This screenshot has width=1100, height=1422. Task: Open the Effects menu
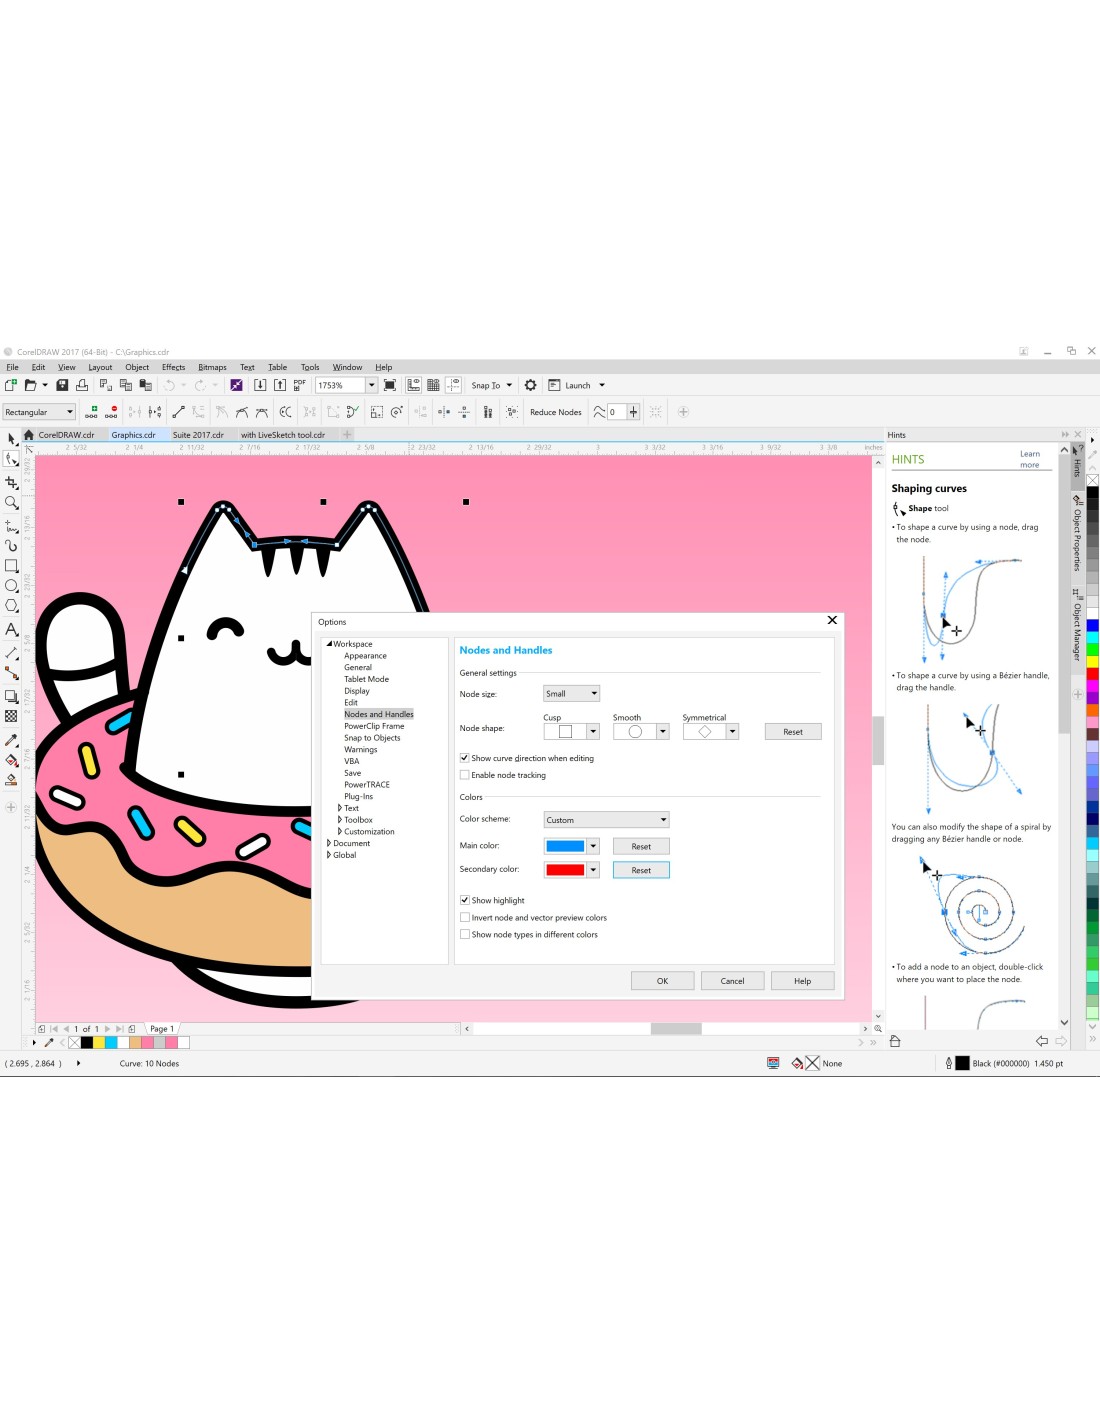click(x=173, y=367)
